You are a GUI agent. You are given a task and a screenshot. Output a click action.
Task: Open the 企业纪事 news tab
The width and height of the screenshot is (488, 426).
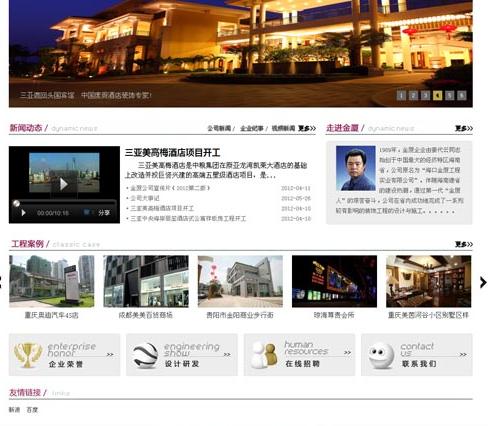[x=252, y=128]
